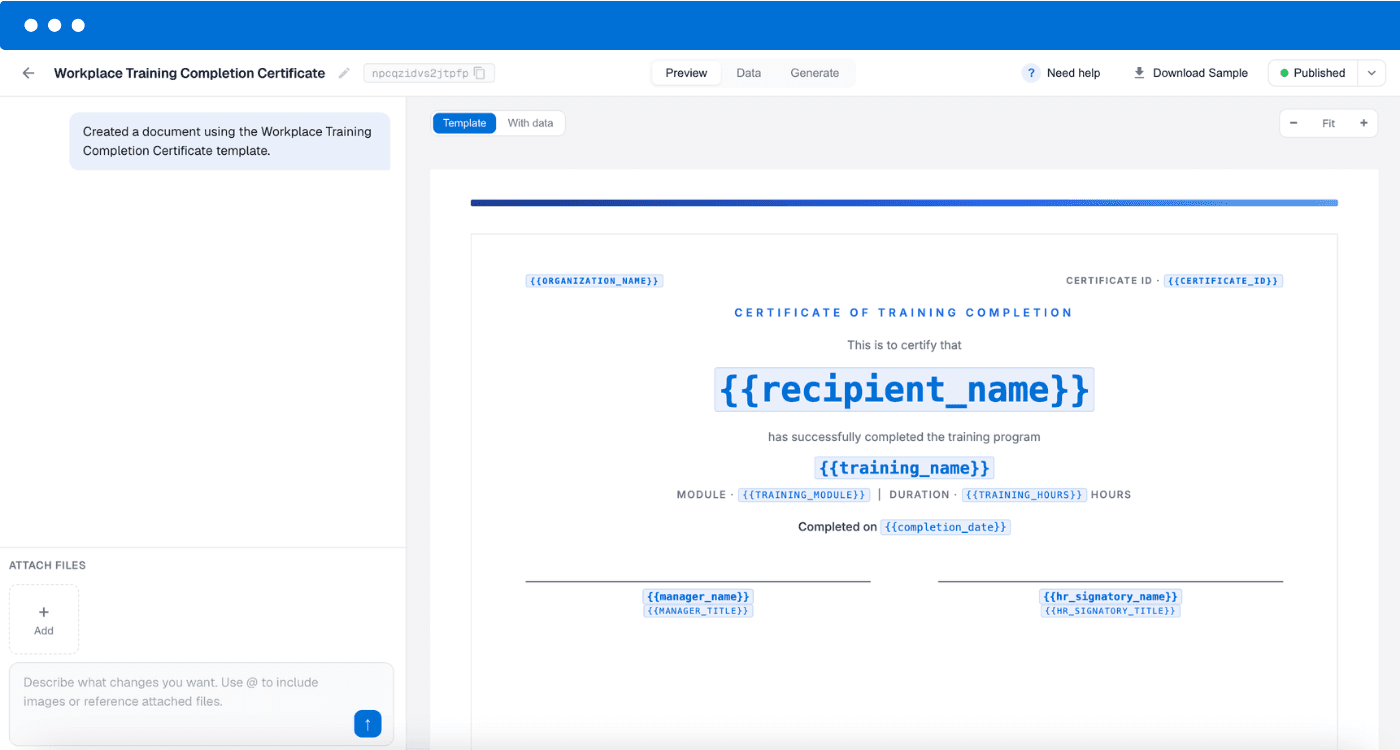Screen dimensions: 1400x750
Task: Click the Need help question mark icon
Action: click(x=1031, y=73)
